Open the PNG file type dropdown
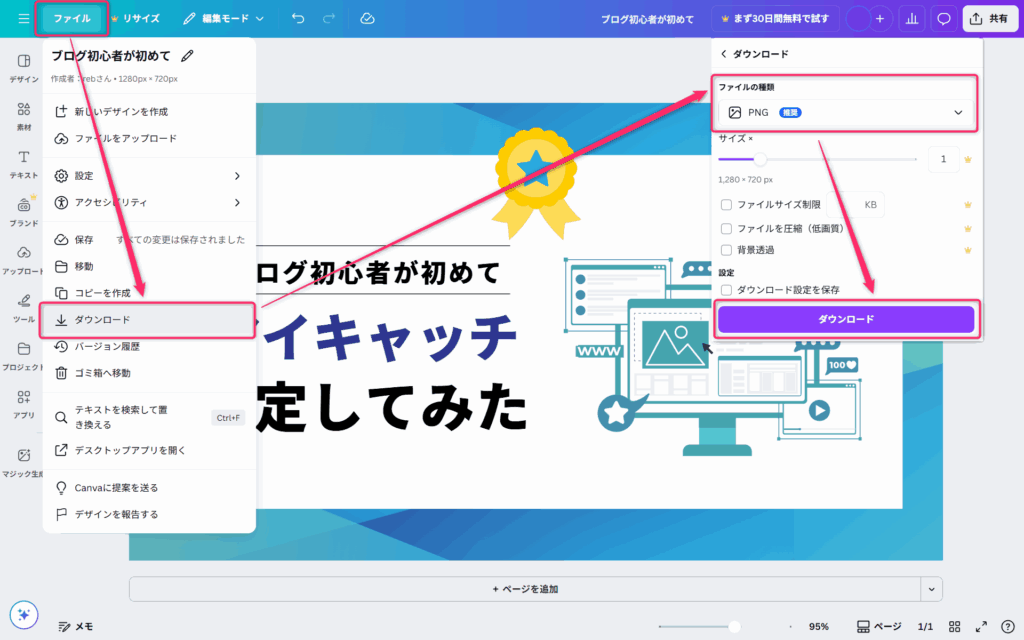Image resolution: width=1024 pixels, height=640 pixels. [x=846, y=113]
